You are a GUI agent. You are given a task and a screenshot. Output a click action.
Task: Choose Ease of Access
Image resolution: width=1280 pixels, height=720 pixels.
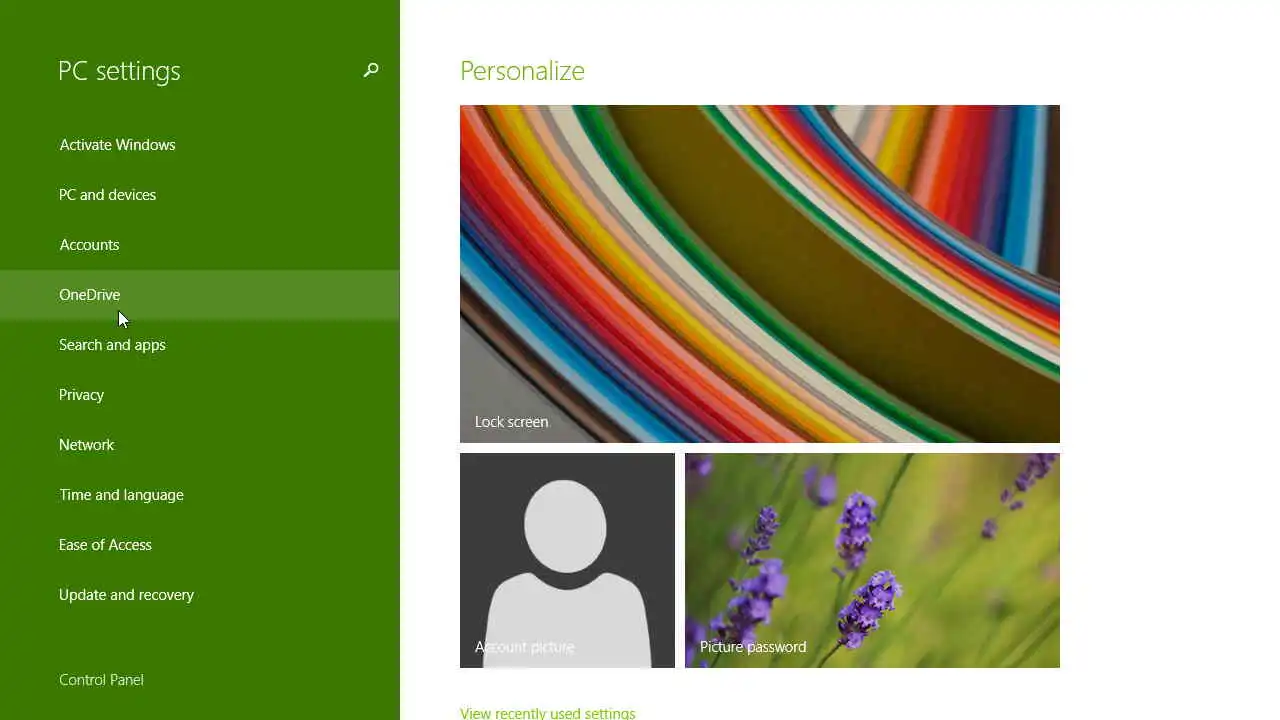[x=200, y=545]
